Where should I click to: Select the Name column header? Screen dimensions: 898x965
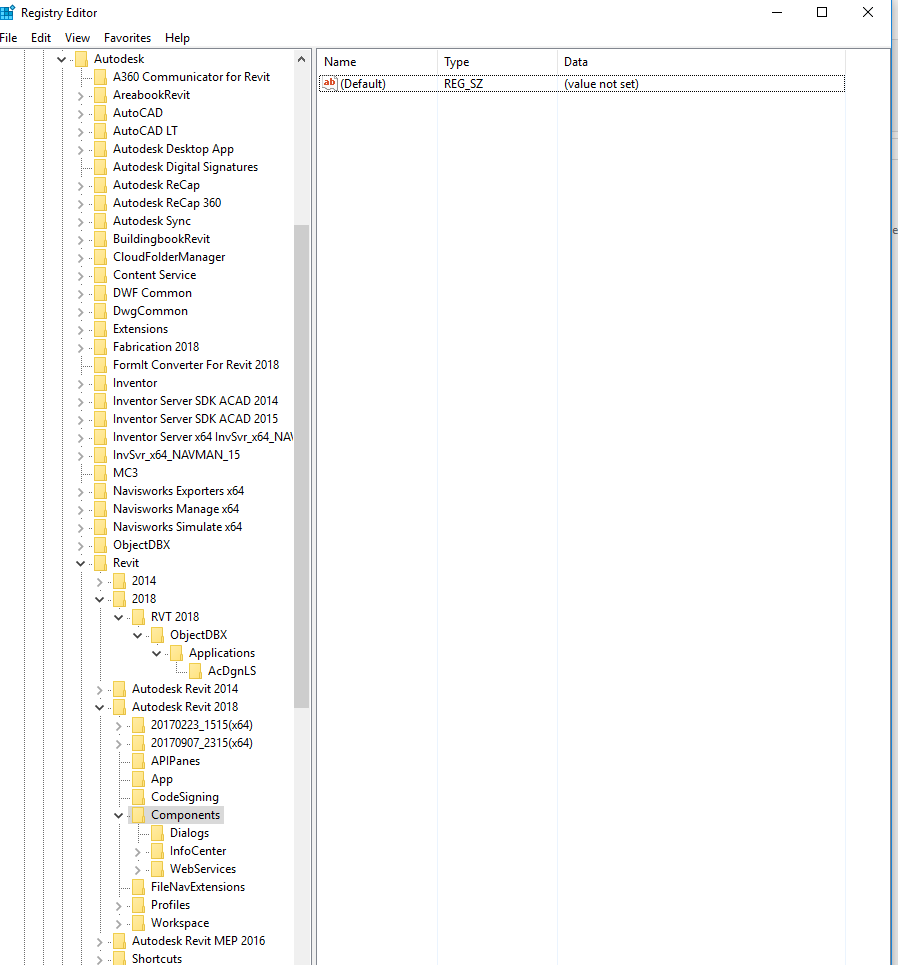pos(377,62)
